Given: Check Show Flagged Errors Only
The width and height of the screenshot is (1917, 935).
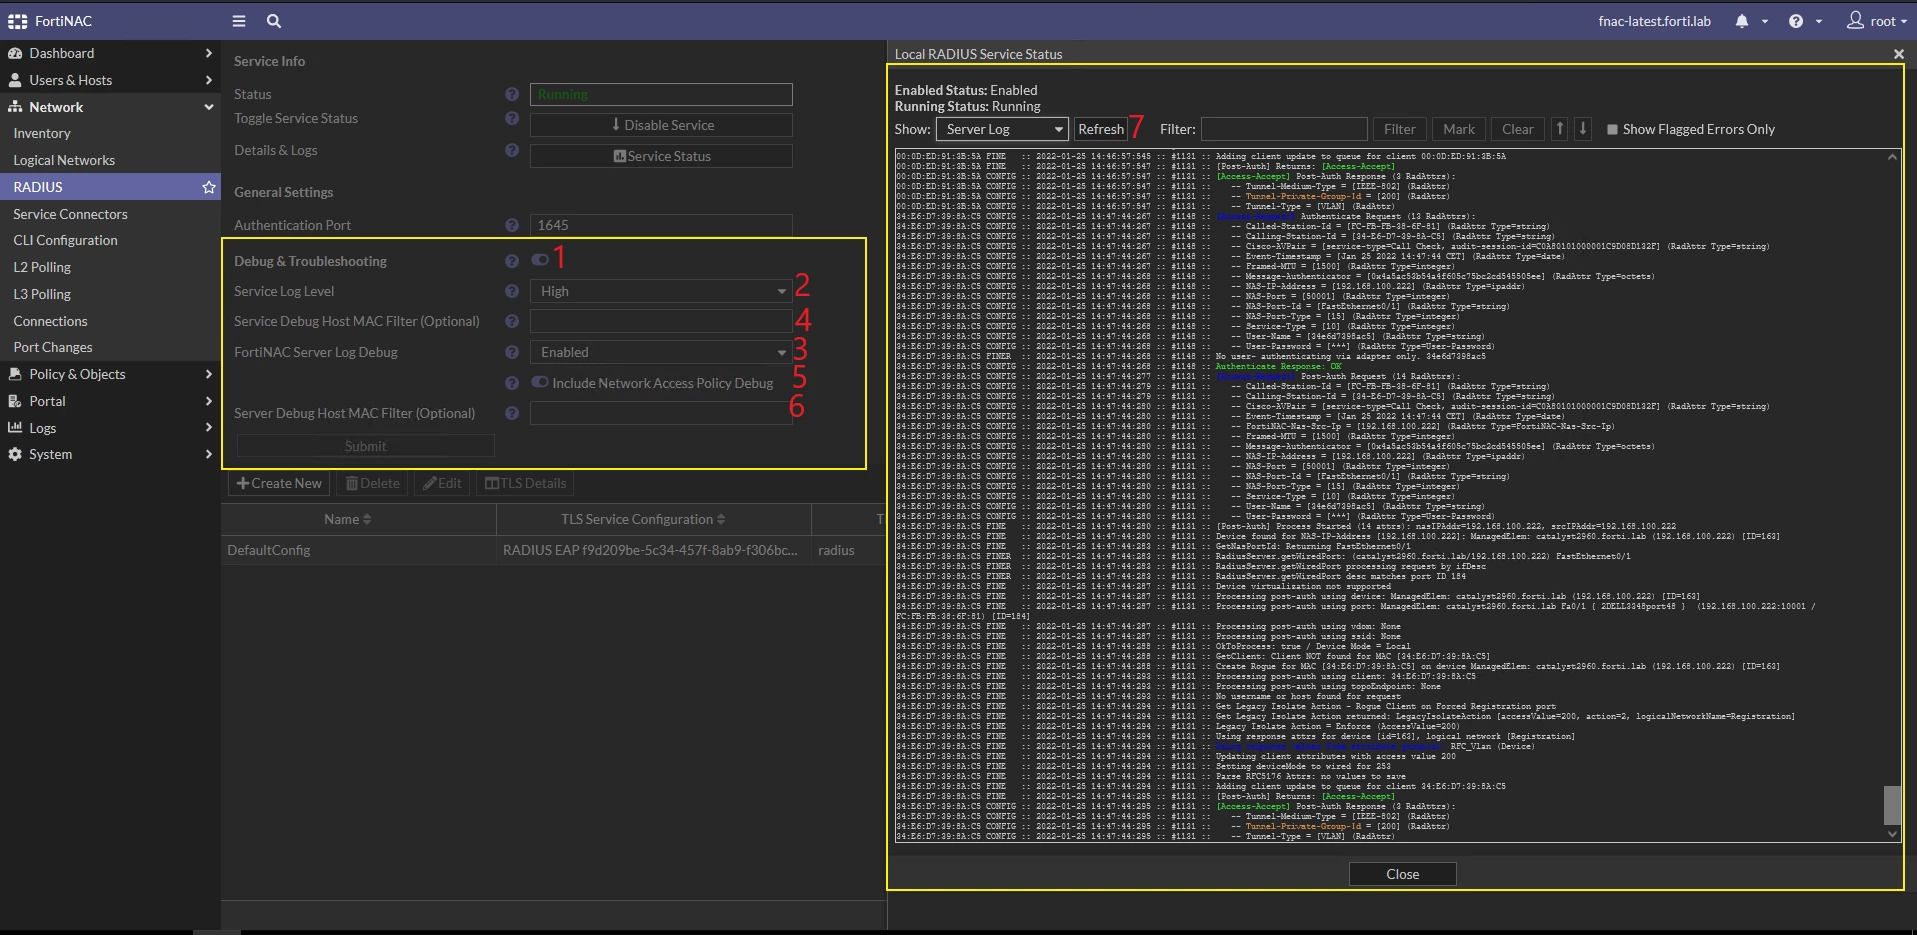Looking at the screenshot, I should click(x=1612, y=129).
